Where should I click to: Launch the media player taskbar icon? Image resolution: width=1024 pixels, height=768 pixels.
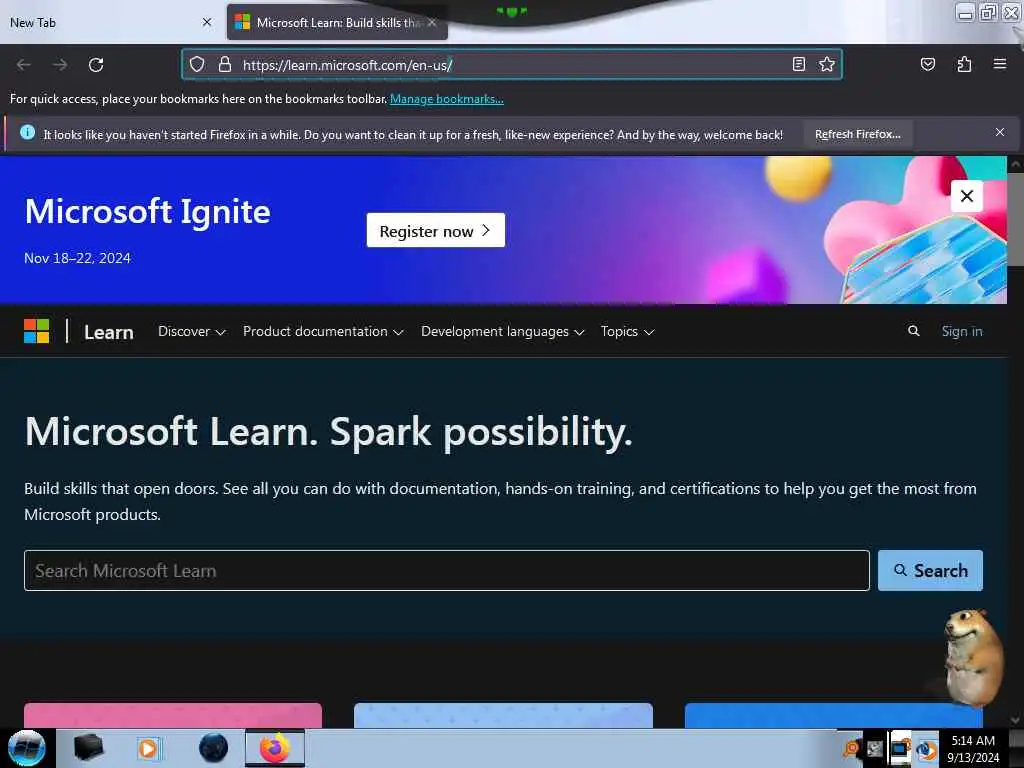pyautogui.click(x=149, y=748)
